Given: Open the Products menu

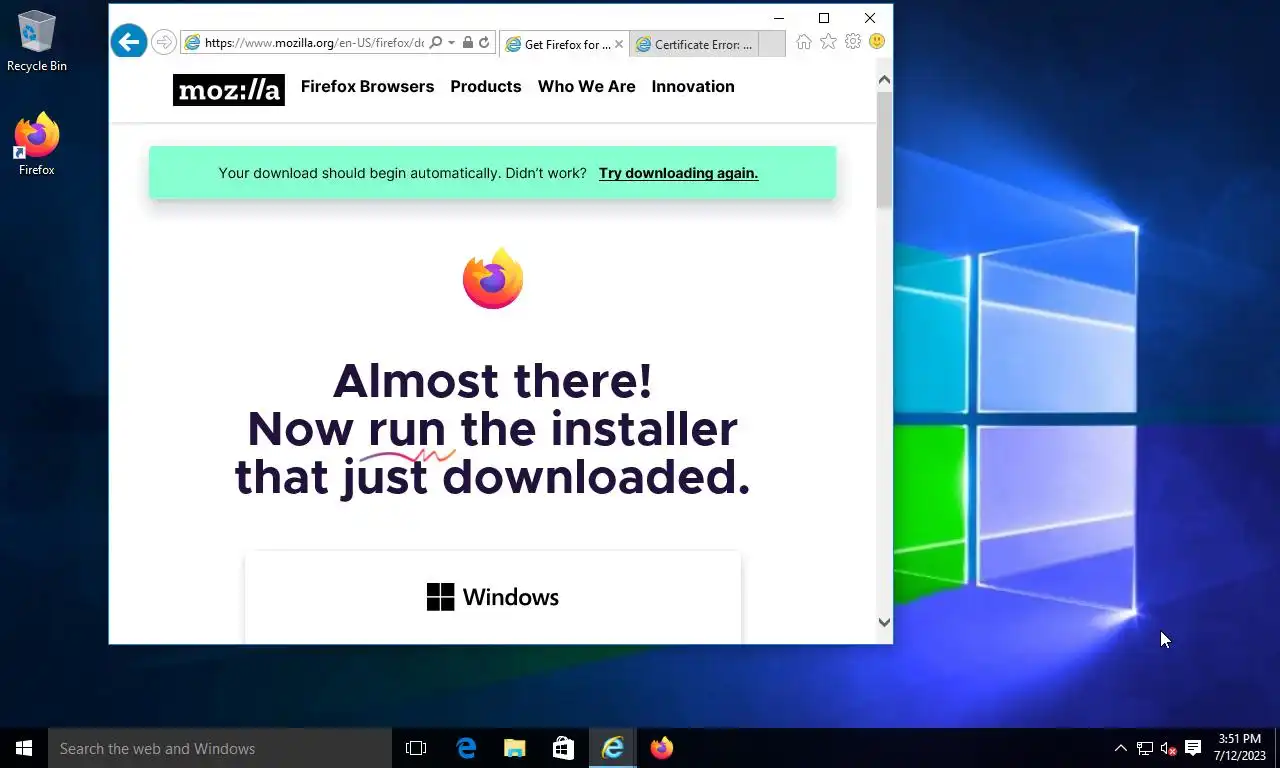Looking at the screenshot, I should (x=486, y=86).
